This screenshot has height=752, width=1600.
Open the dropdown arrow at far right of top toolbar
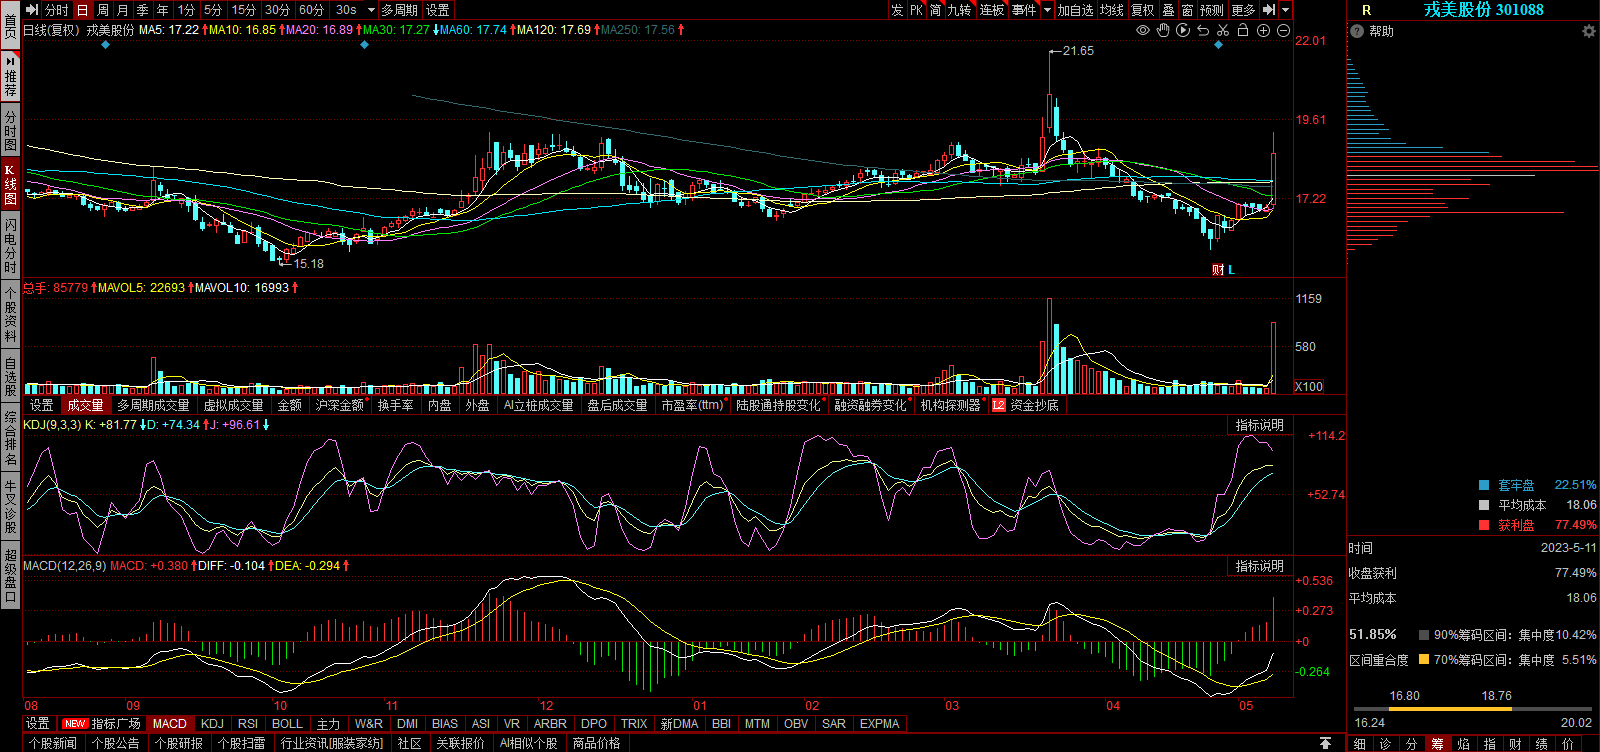[1286, 10]
